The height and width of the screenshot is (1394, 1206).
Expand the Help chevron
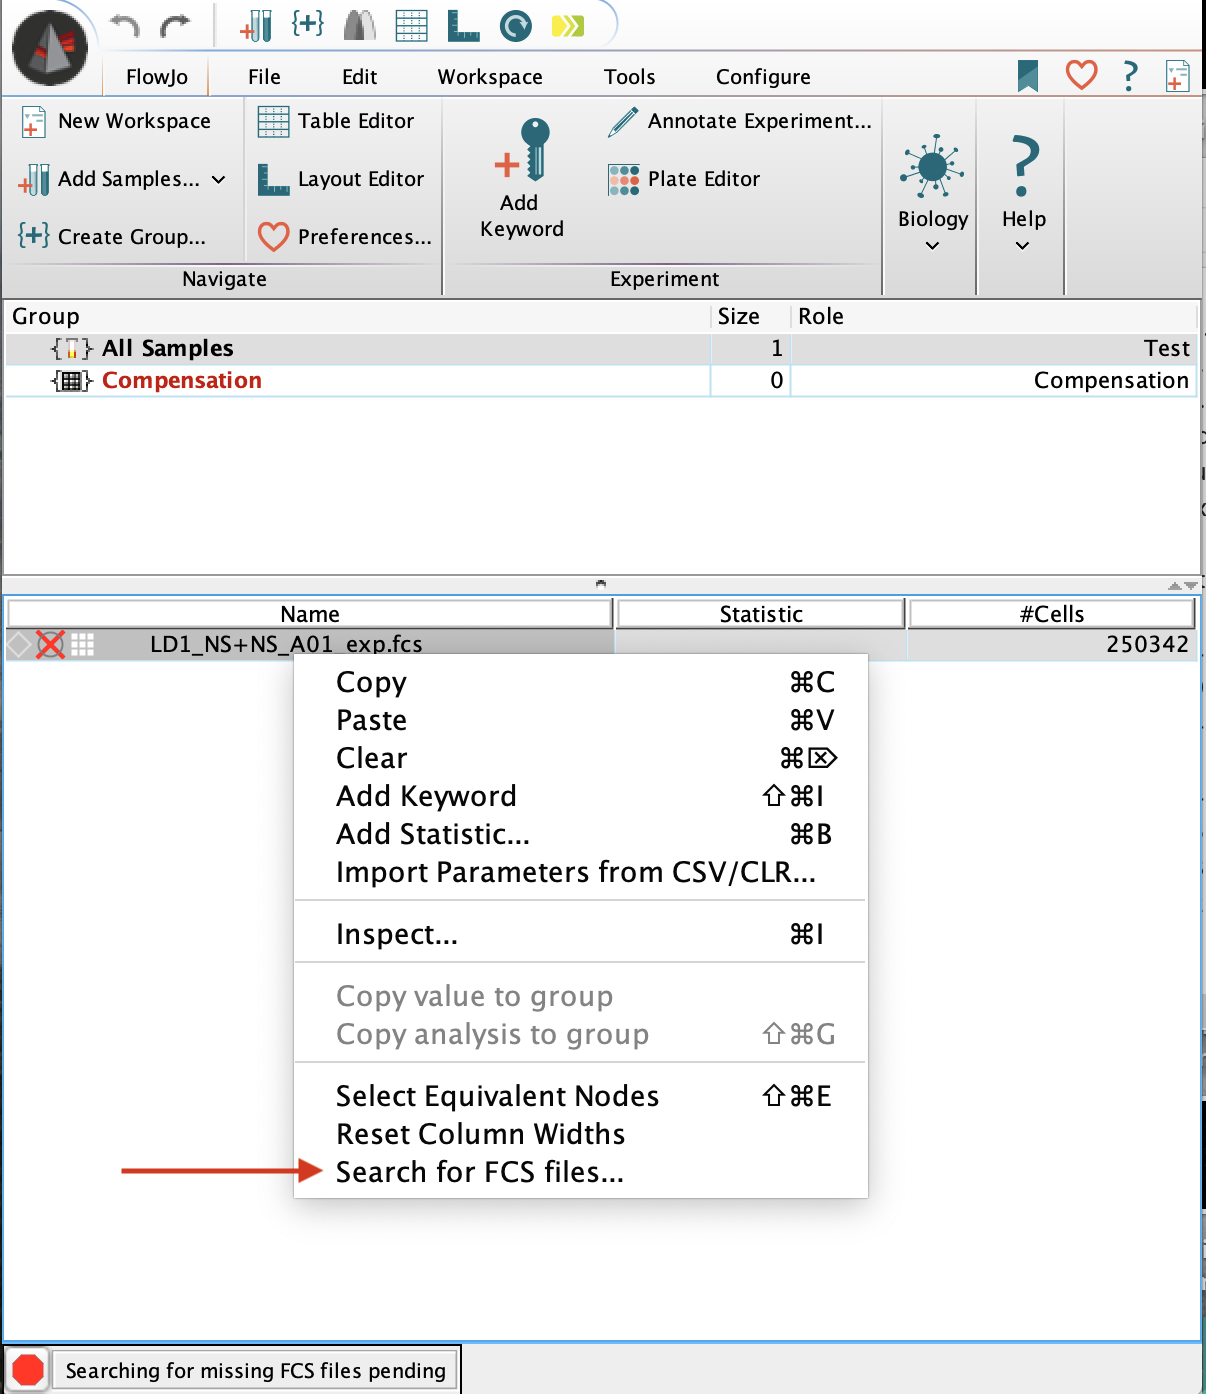pyautogui.click(x=1022, y=246)
